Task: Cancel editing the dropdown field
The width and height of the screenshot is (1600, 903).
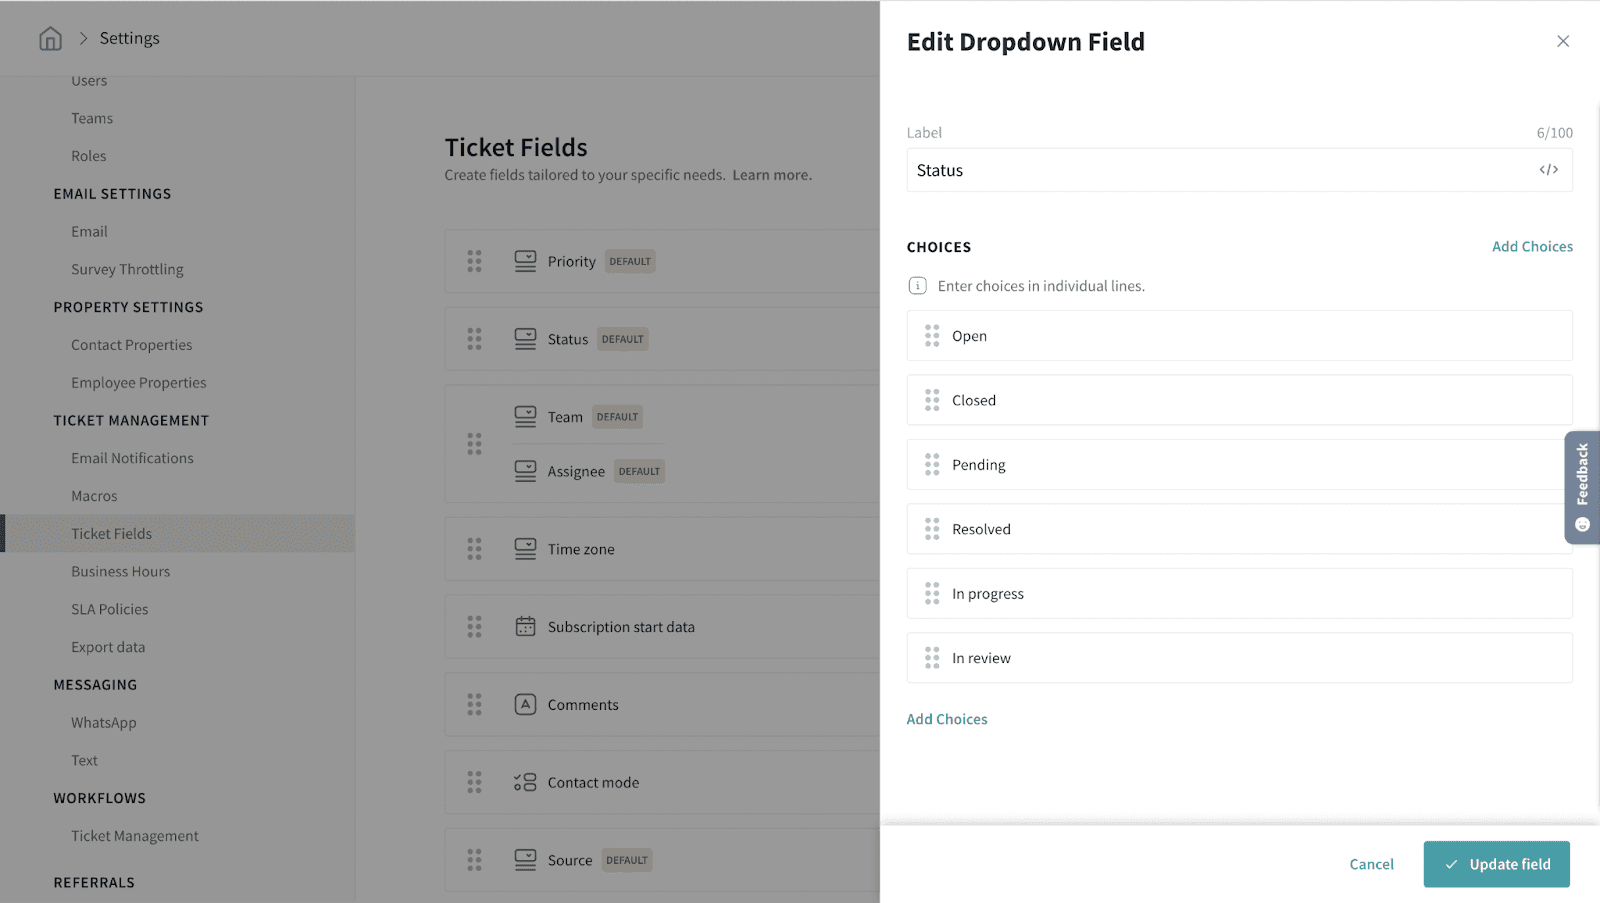Action: pos(1371,864)
